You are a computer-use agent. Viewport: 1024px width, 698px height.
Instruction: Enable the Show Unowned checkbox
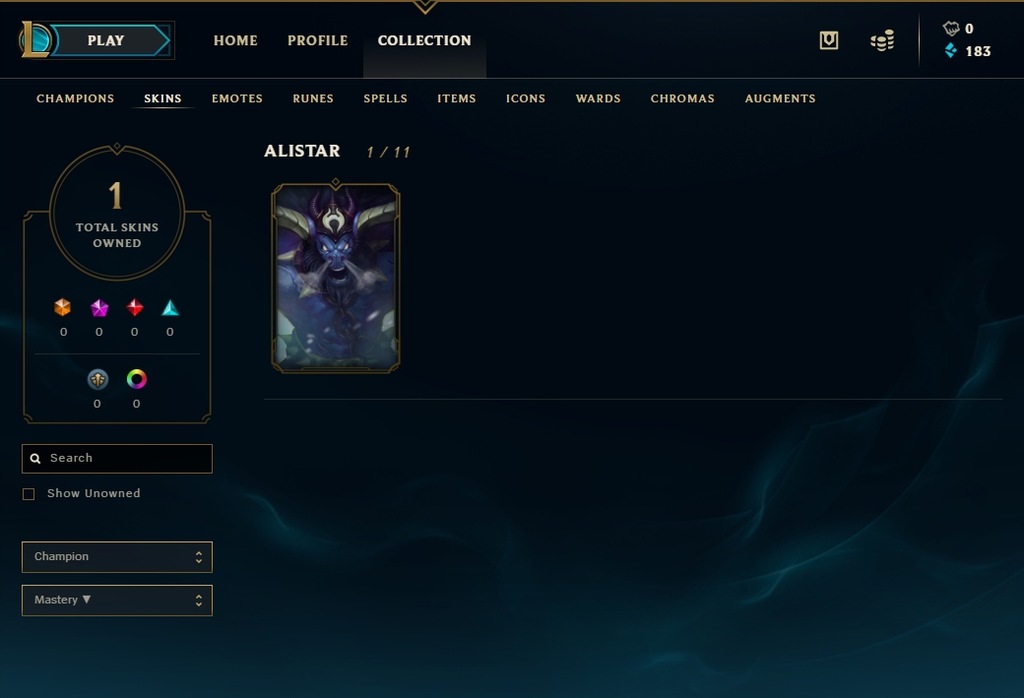[29, 494]
